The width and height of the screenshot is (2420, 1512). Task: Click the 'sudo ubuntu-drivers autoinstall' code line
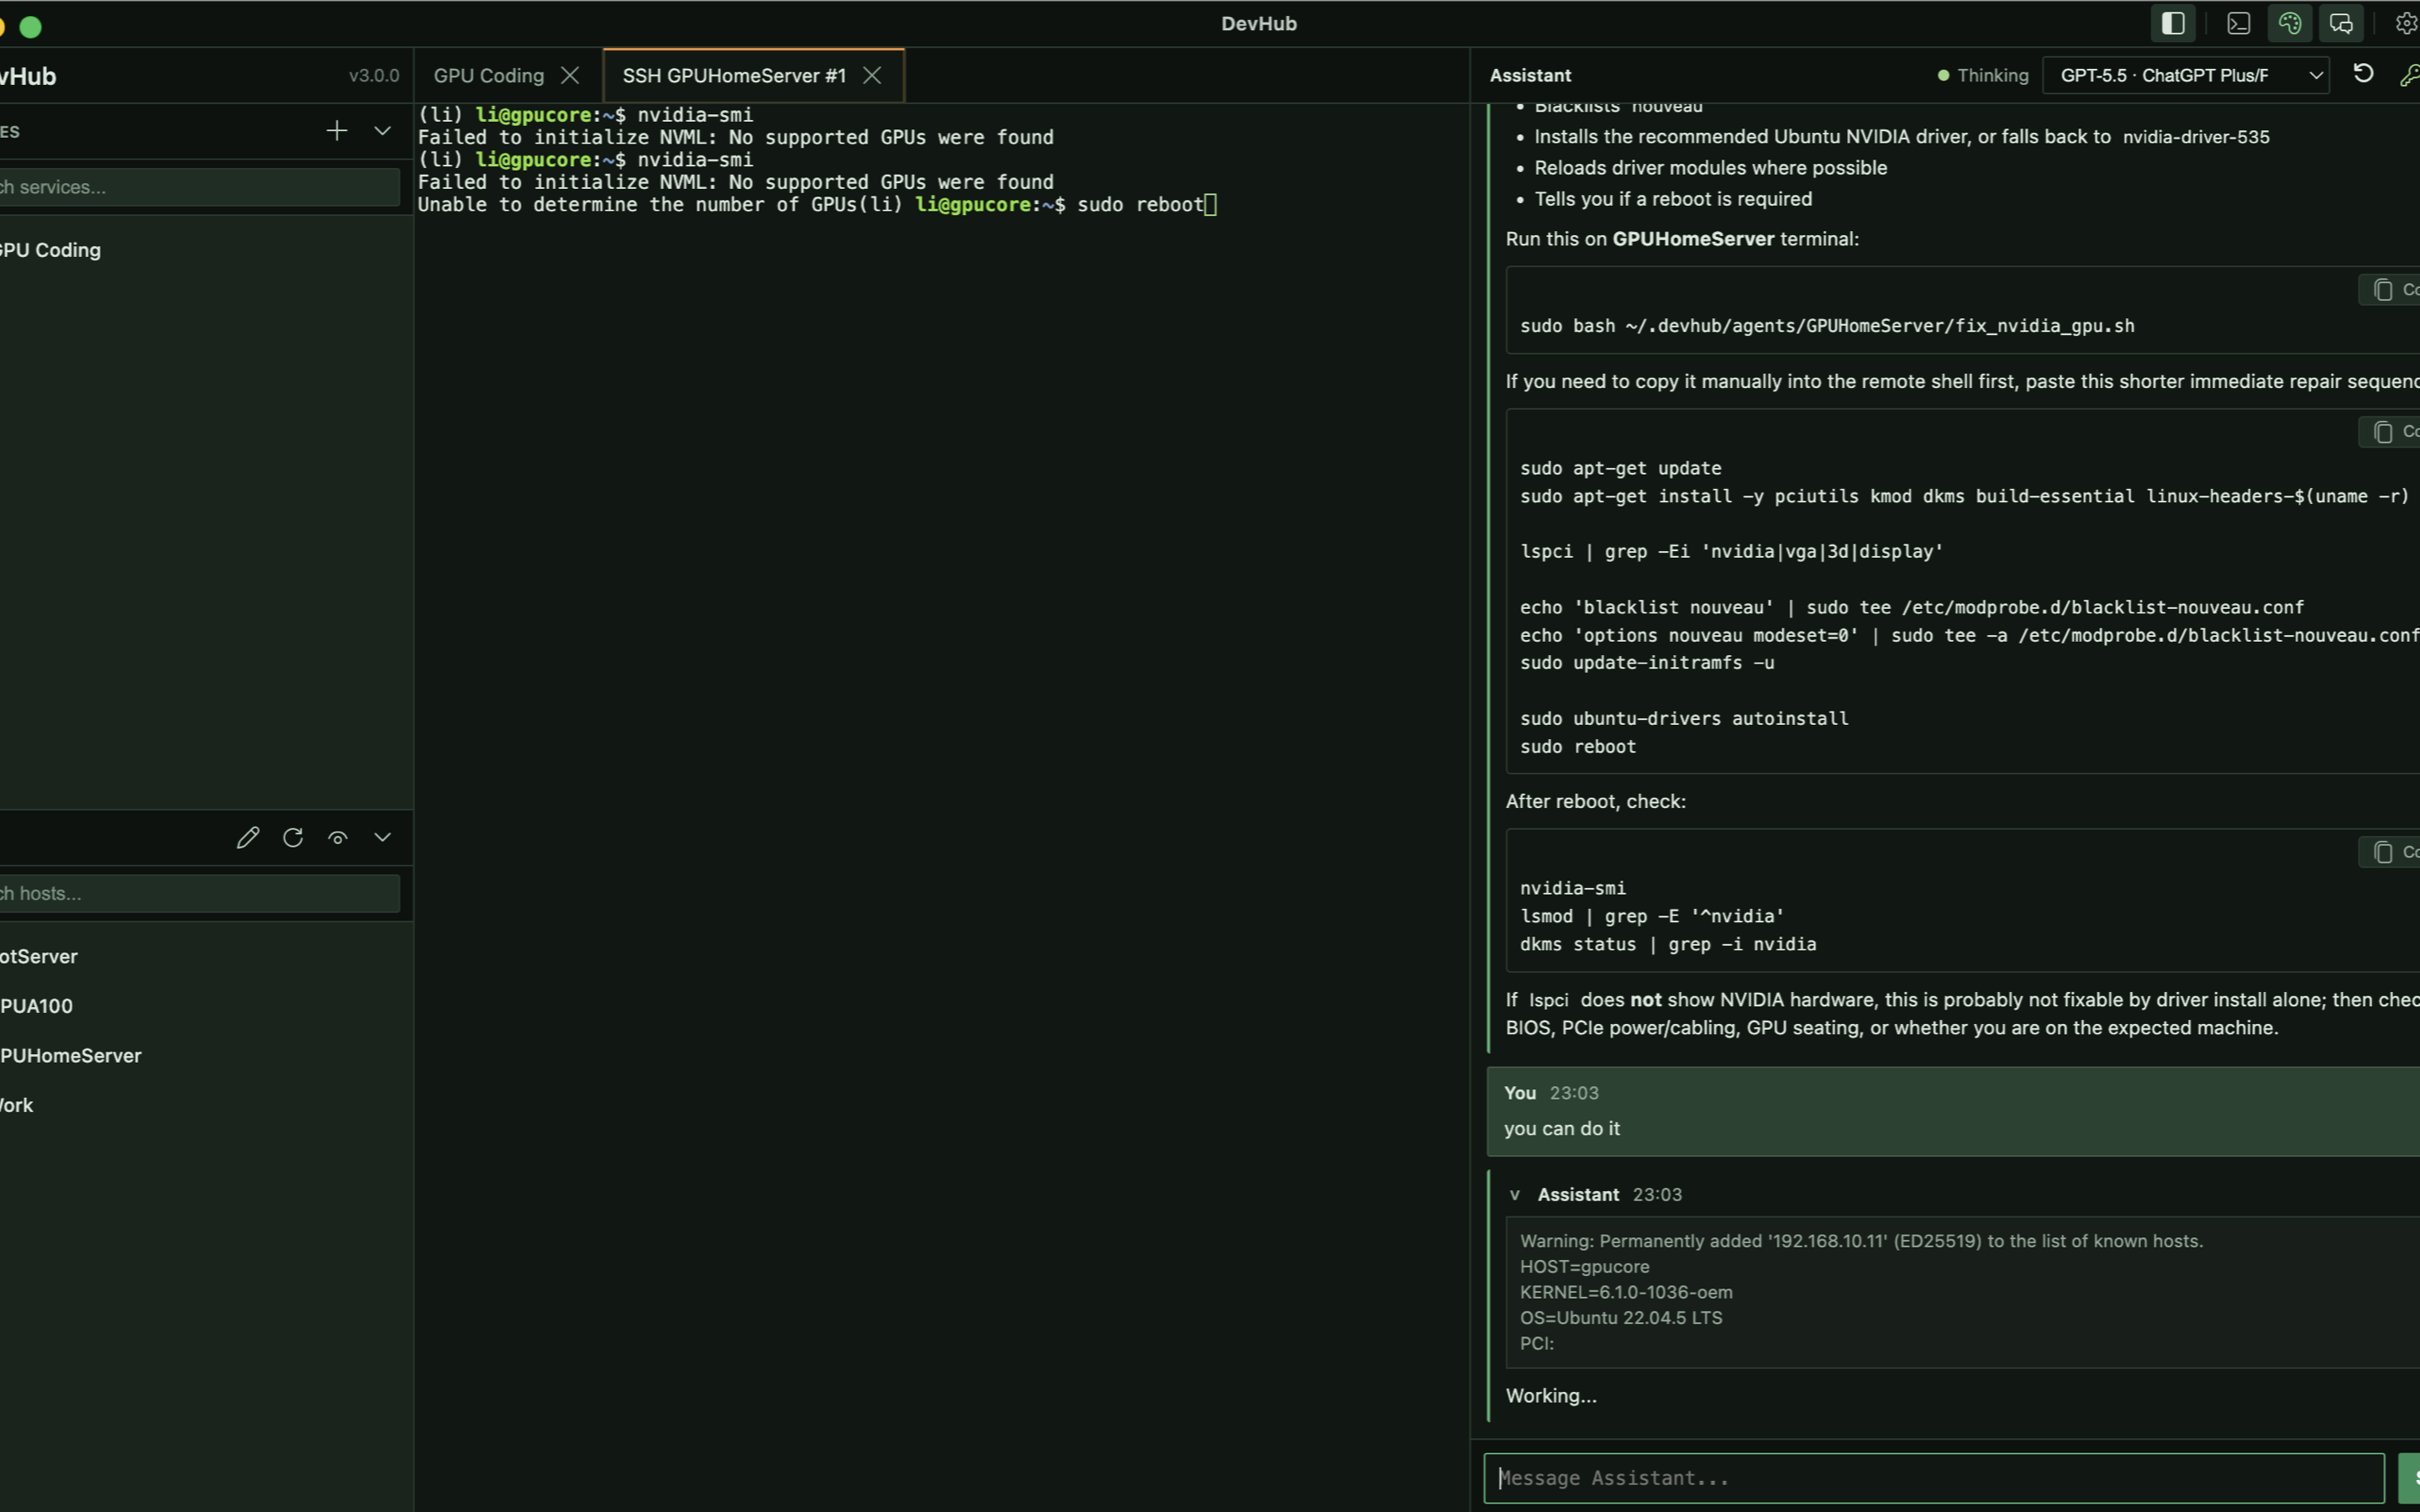(x=1684, y=719)
